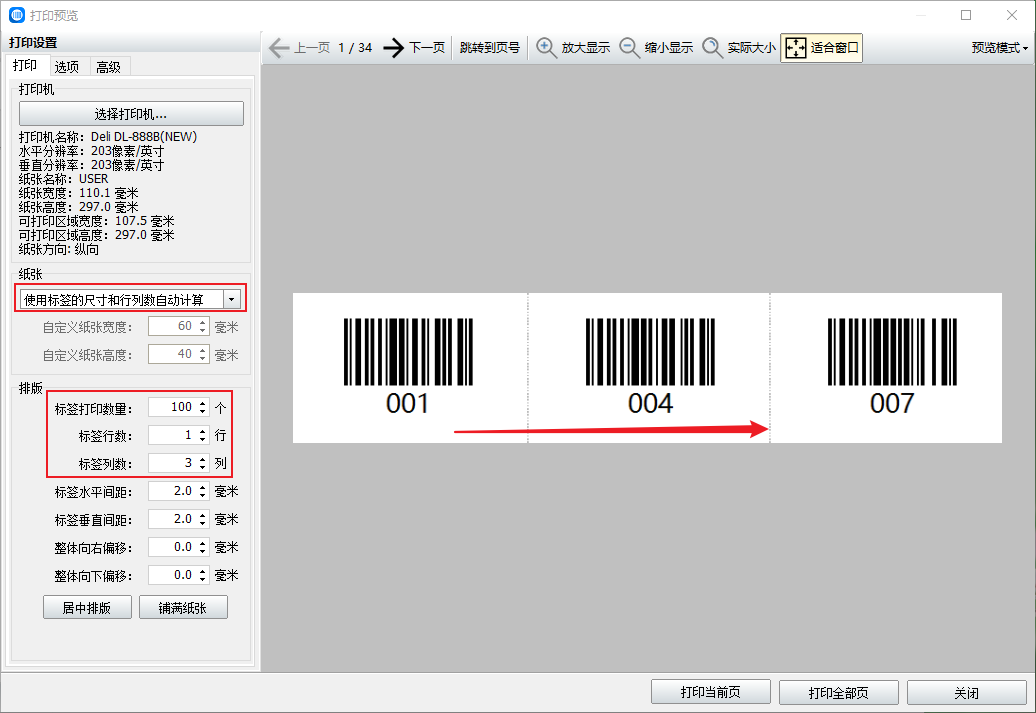Viewport: 1036px width, 713px height.
Task: Click the 标签打印数量 input field
Action: click(x=171, y=407)
